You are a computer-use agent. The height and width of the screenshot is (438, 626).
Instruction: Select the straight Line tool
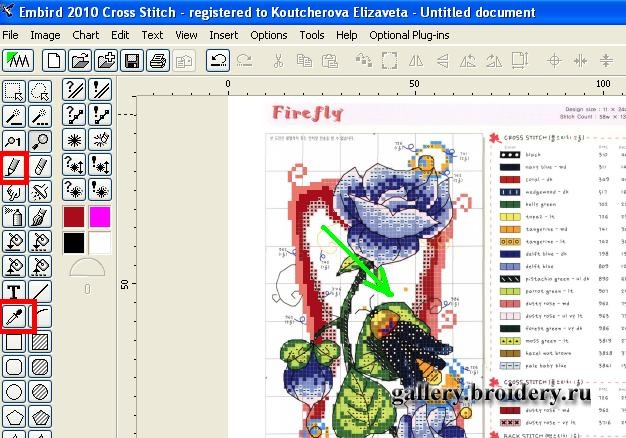coord(40,291)
